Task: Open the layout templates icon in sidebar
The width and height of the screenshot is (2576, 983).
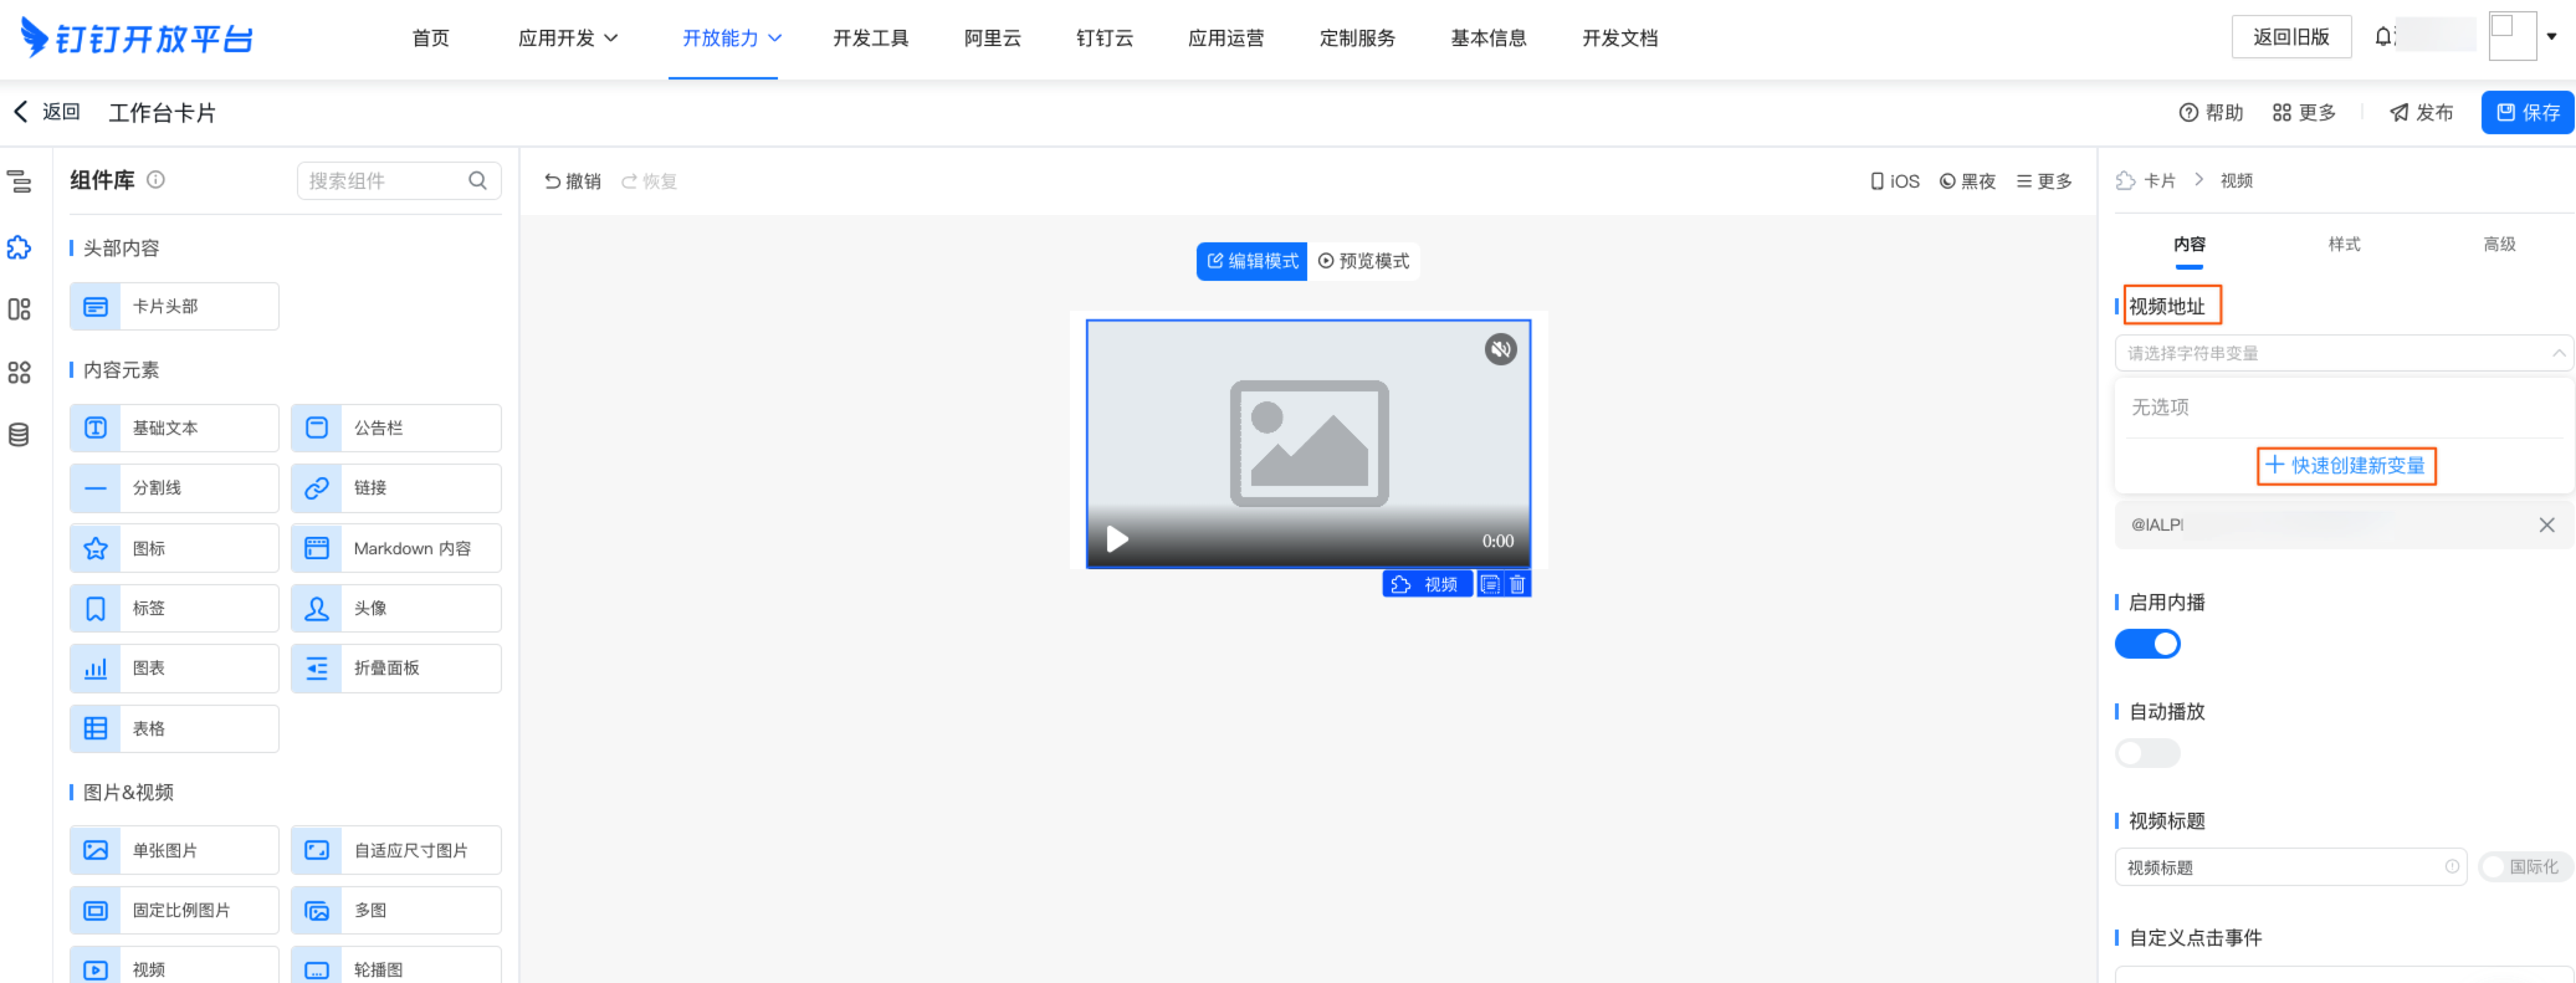Action: [19, 309]
